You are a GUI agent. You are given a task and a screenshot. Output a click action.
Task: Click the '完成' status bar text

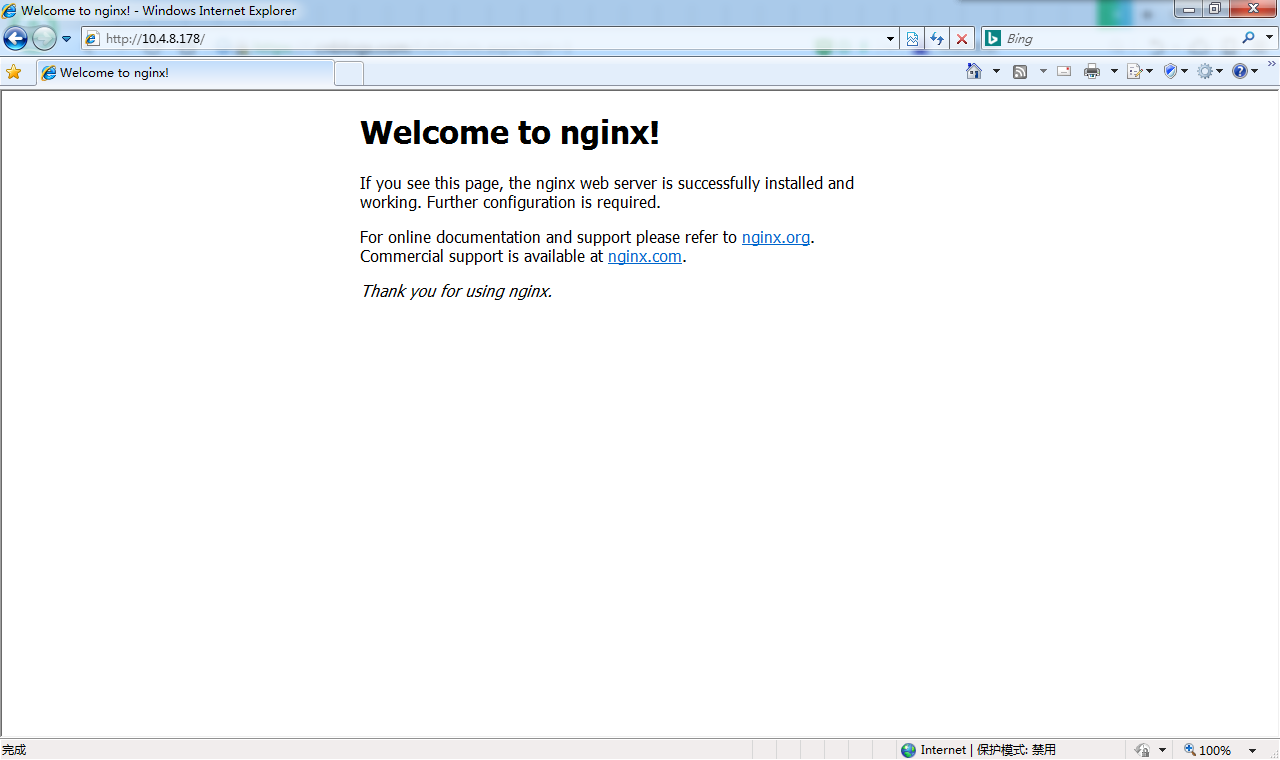coord(14,750)
